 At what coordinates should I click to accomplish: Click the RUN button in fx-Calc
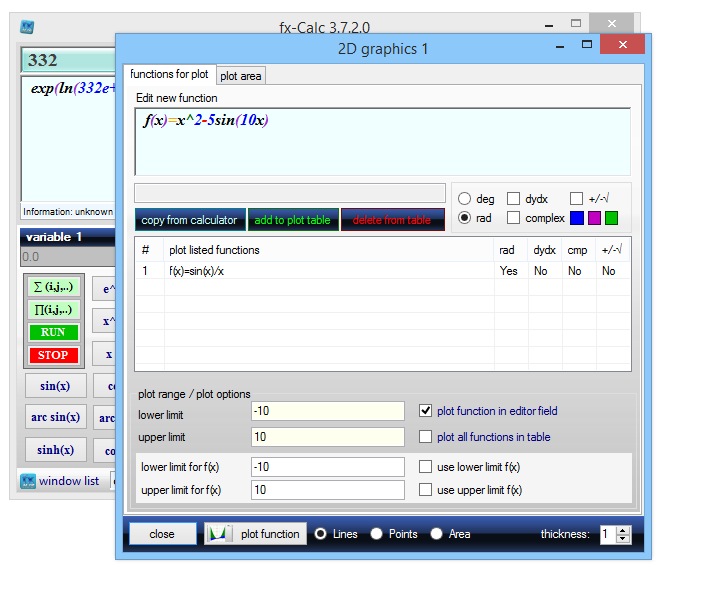tap(54, 332)
